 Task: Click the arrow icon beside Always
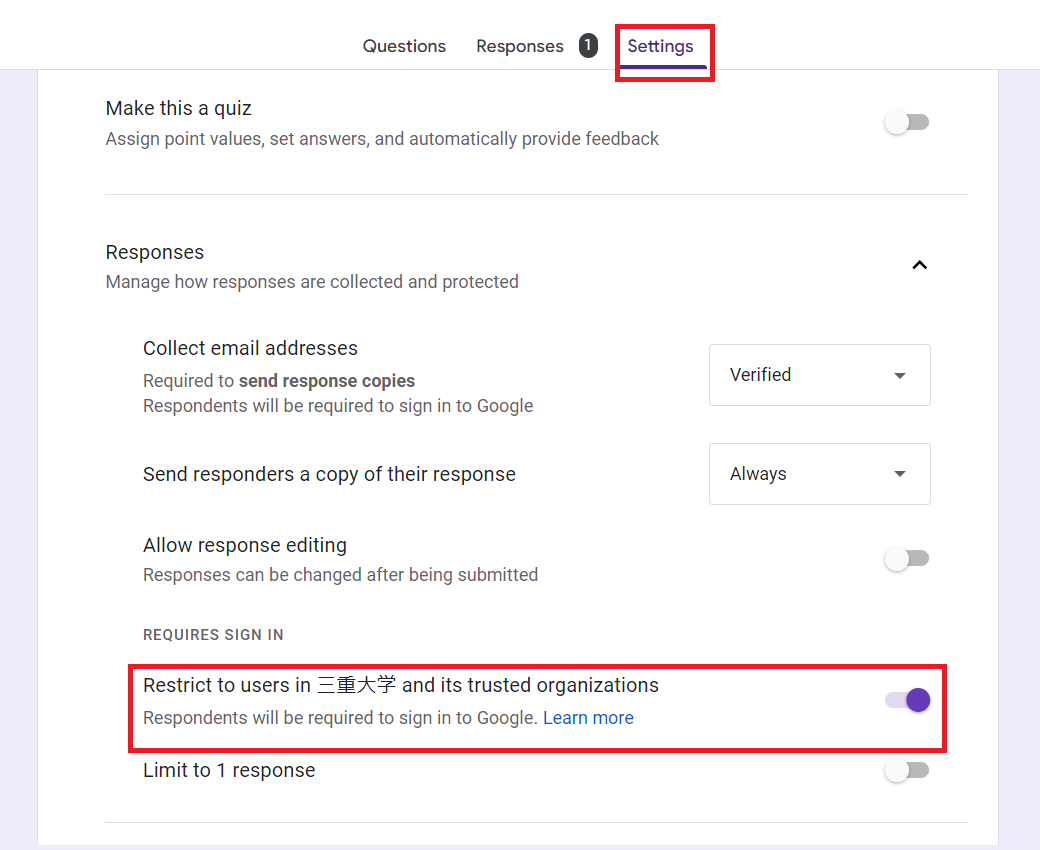900,474
